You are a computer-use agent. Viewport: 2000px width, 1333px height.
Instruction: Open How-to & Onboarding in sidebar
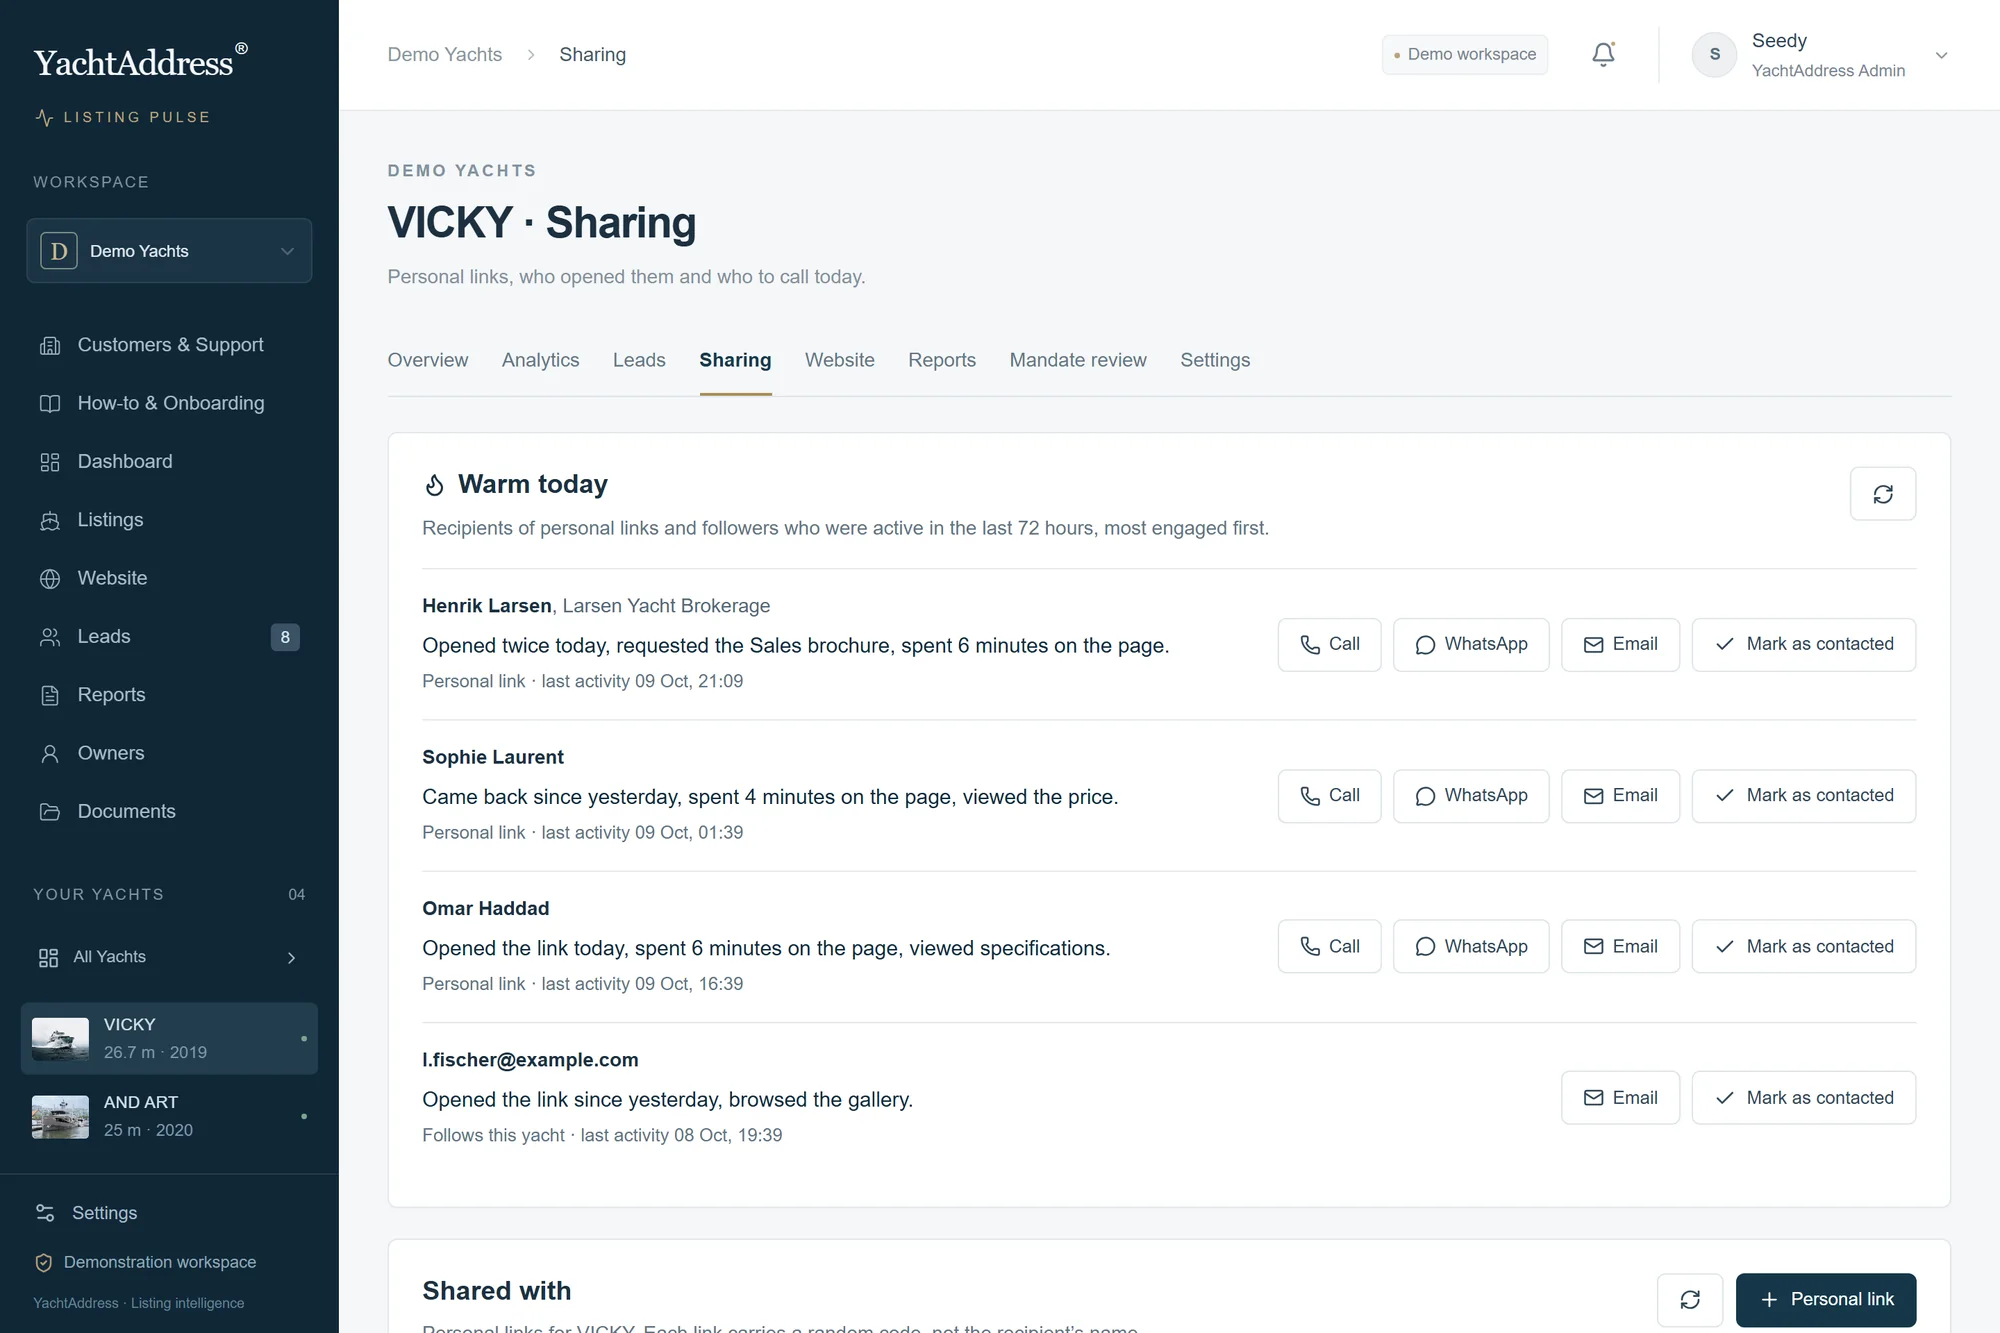(169, 403)
